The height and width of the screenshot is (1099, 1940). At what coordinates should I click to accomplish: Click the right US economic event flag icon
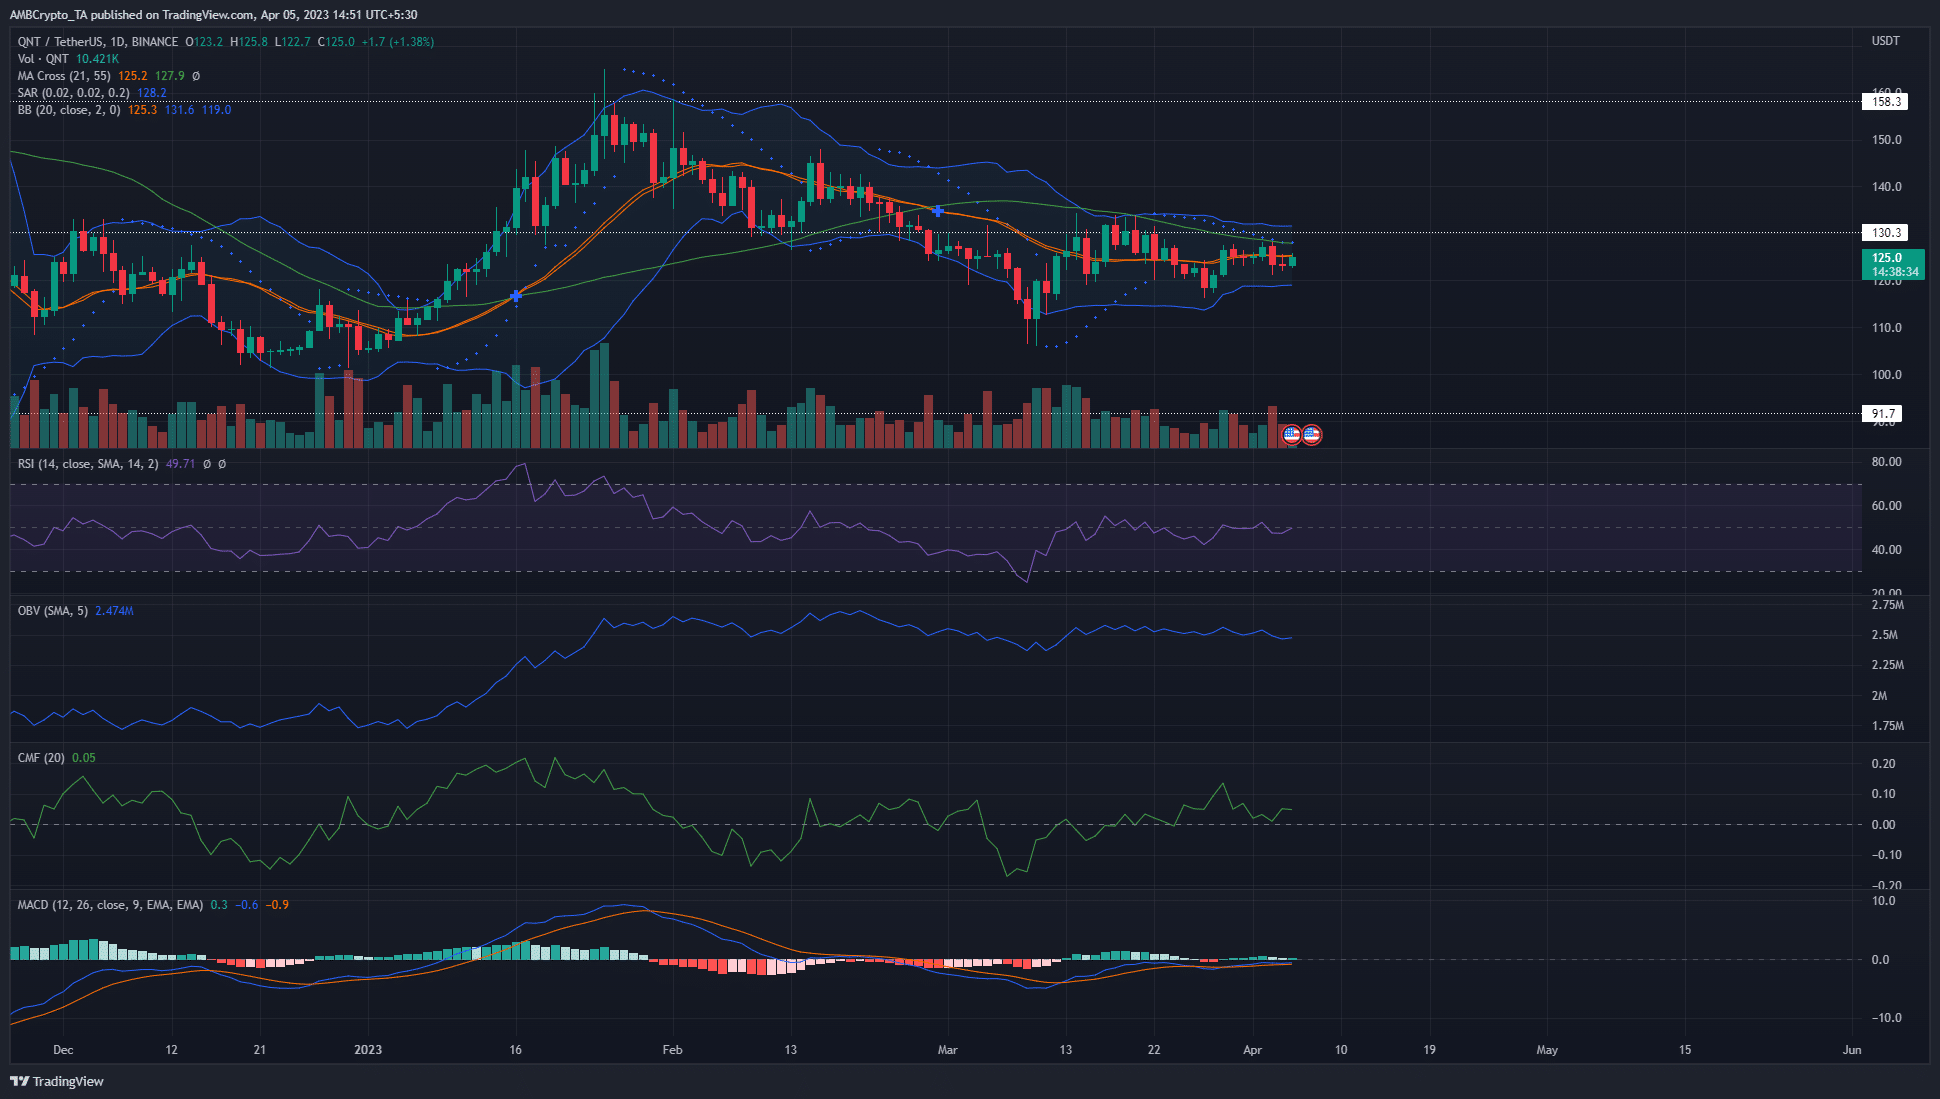click(1312, 434)
